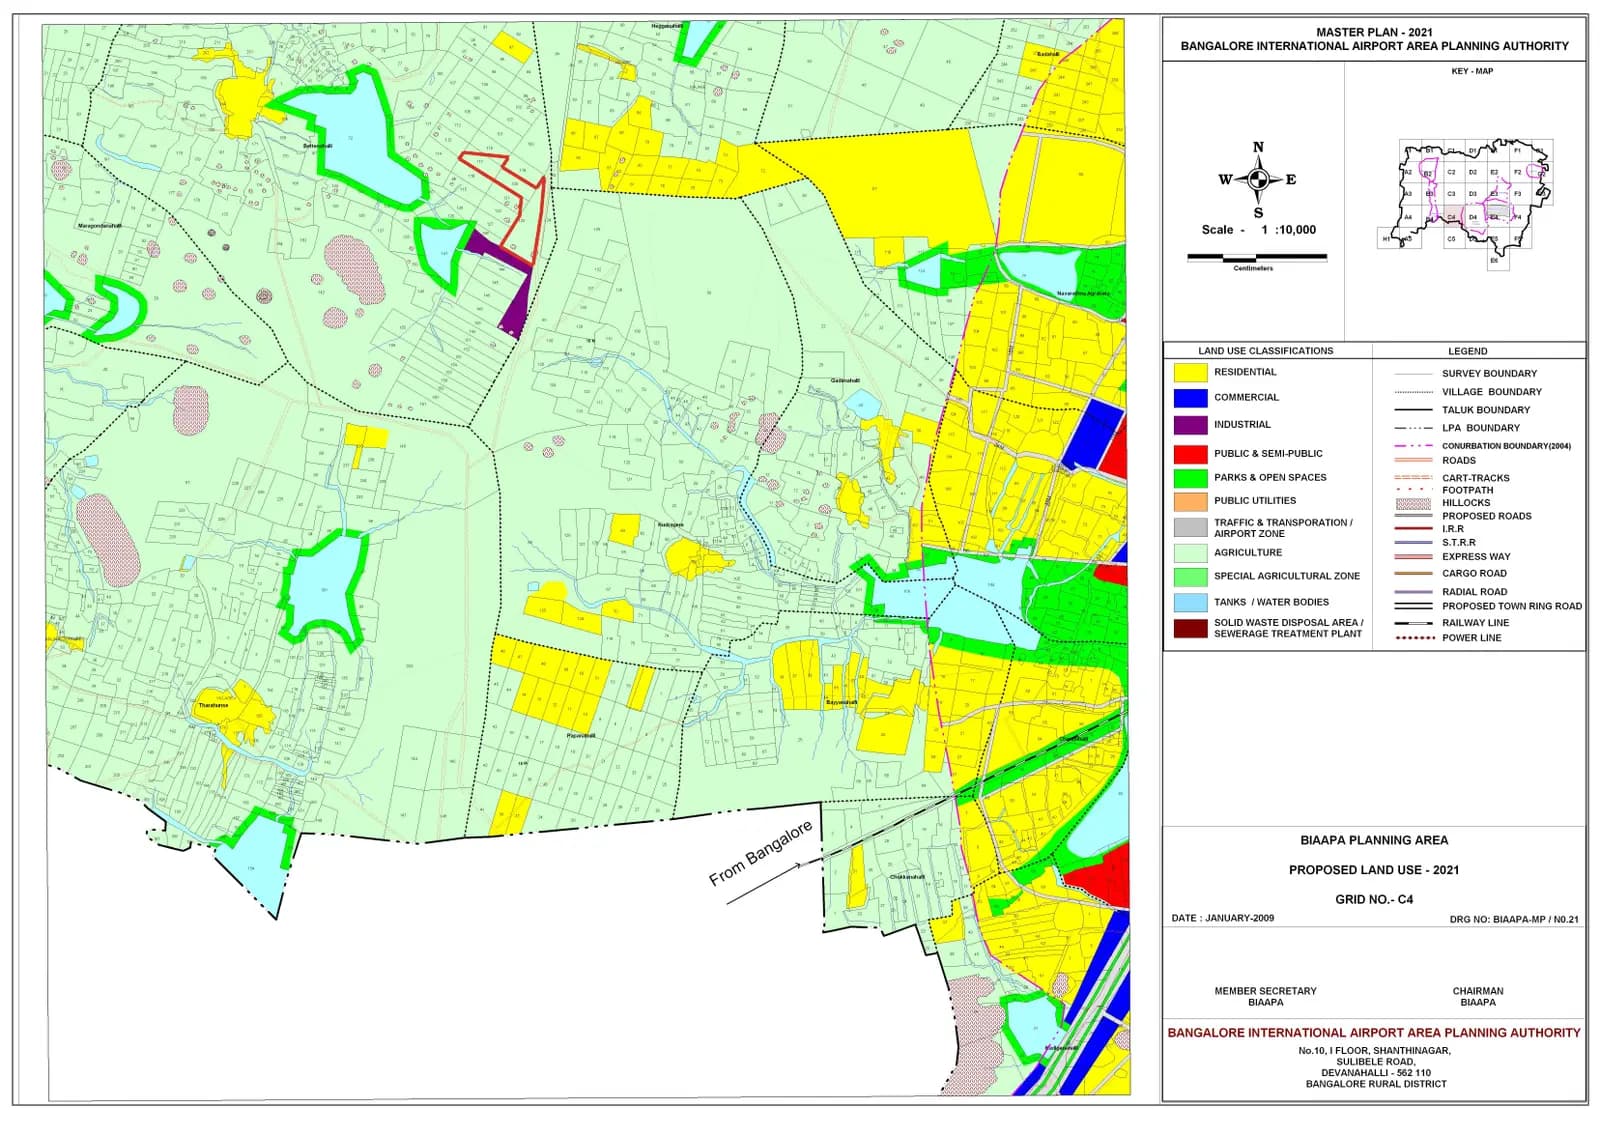Click the 'LEGEND' header text
The height and width of the screenshot is (1129, 1600).
click(1468, 351)
